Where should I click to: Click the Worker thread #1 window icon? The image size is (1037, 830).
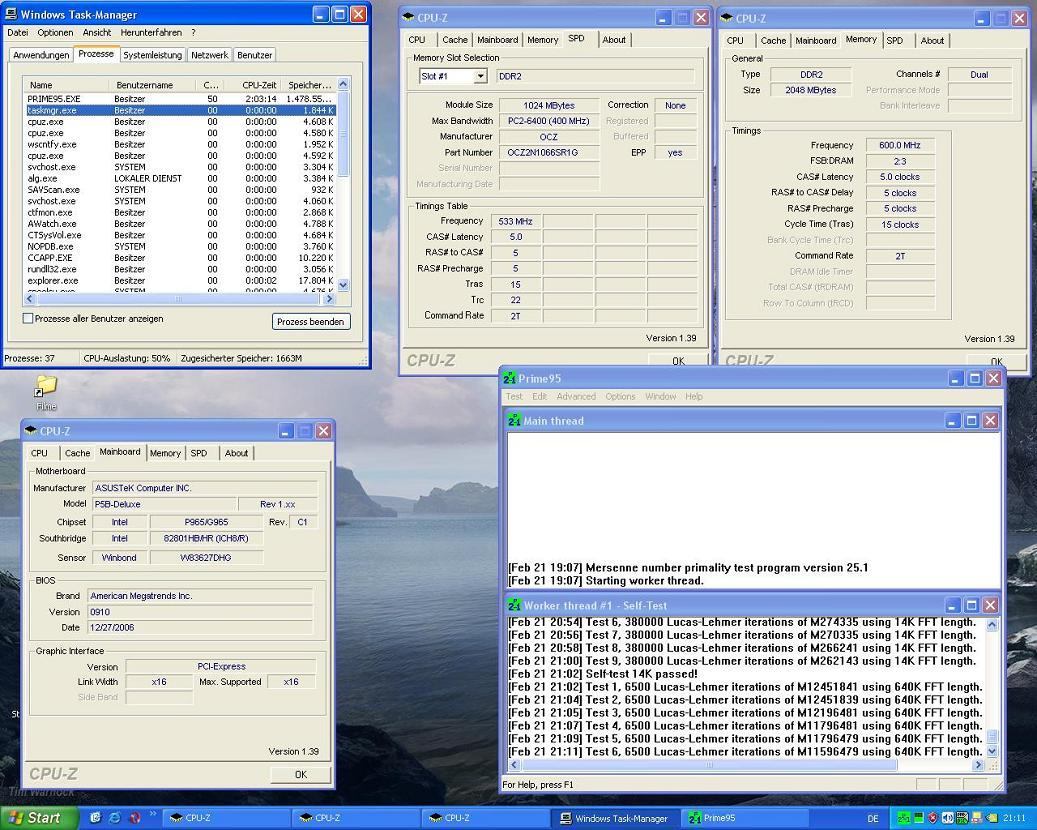pos(515,605)
